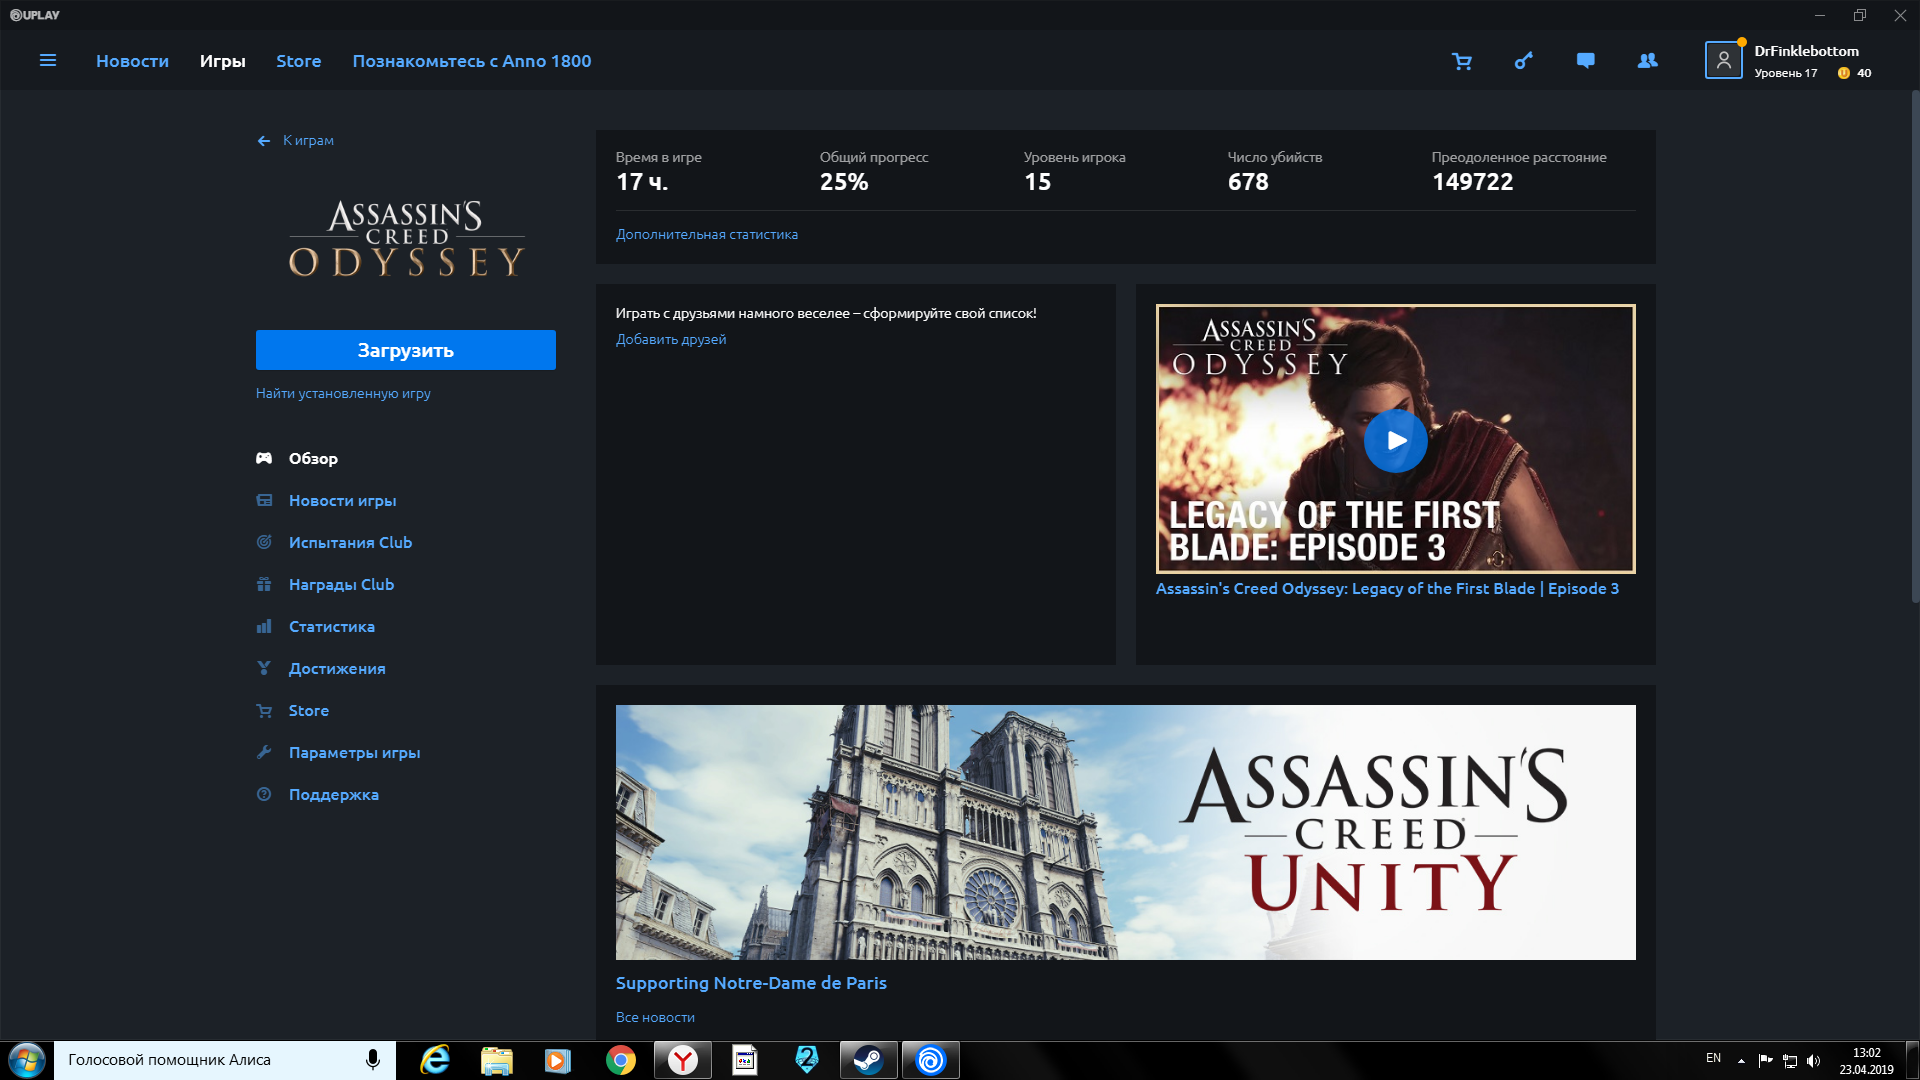Open the Legacy of the First Blade Episode 3 title link
The image size is (1920, 1080).
[1387, 588]
